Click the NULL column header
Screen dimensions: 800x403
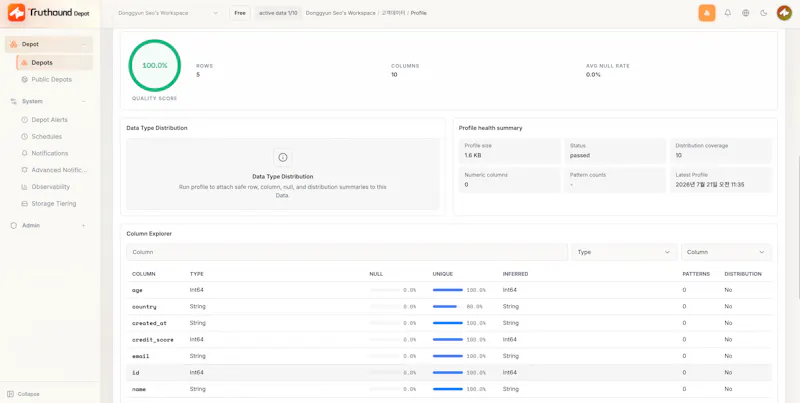click(x=376, y=274)
